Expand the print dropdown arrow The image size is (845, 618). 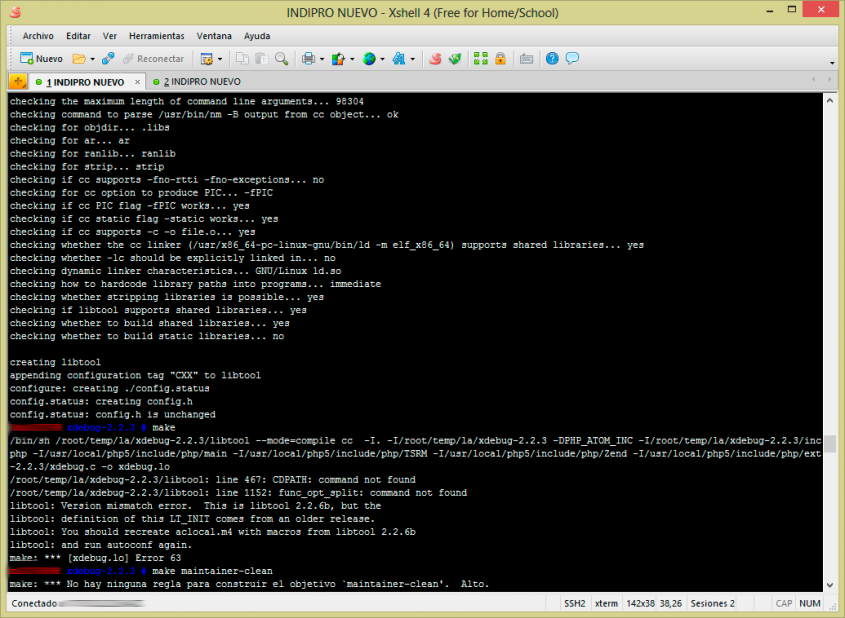tap(322, 59)
